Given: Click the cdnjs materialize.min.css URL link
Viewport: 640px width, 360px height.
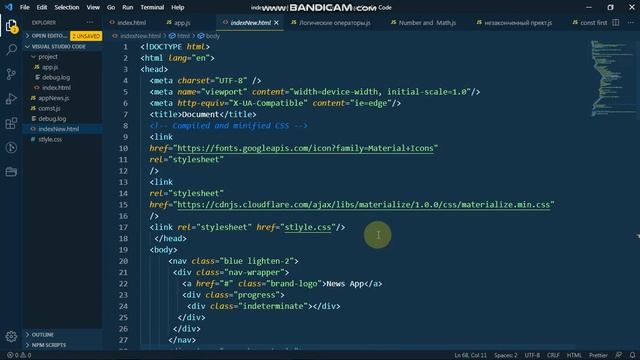Looking at the screenshot, I should pos(364,204).
